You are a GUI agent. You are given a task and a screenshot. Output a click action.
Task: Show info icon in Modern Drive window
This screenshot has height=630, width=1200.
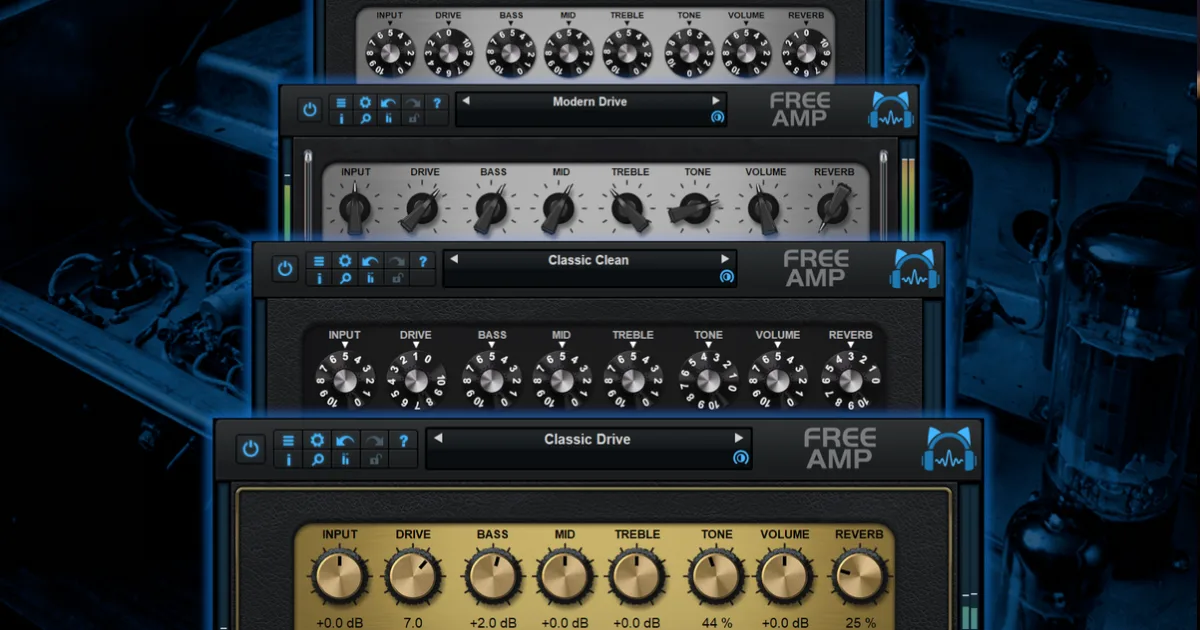[340, 118]
